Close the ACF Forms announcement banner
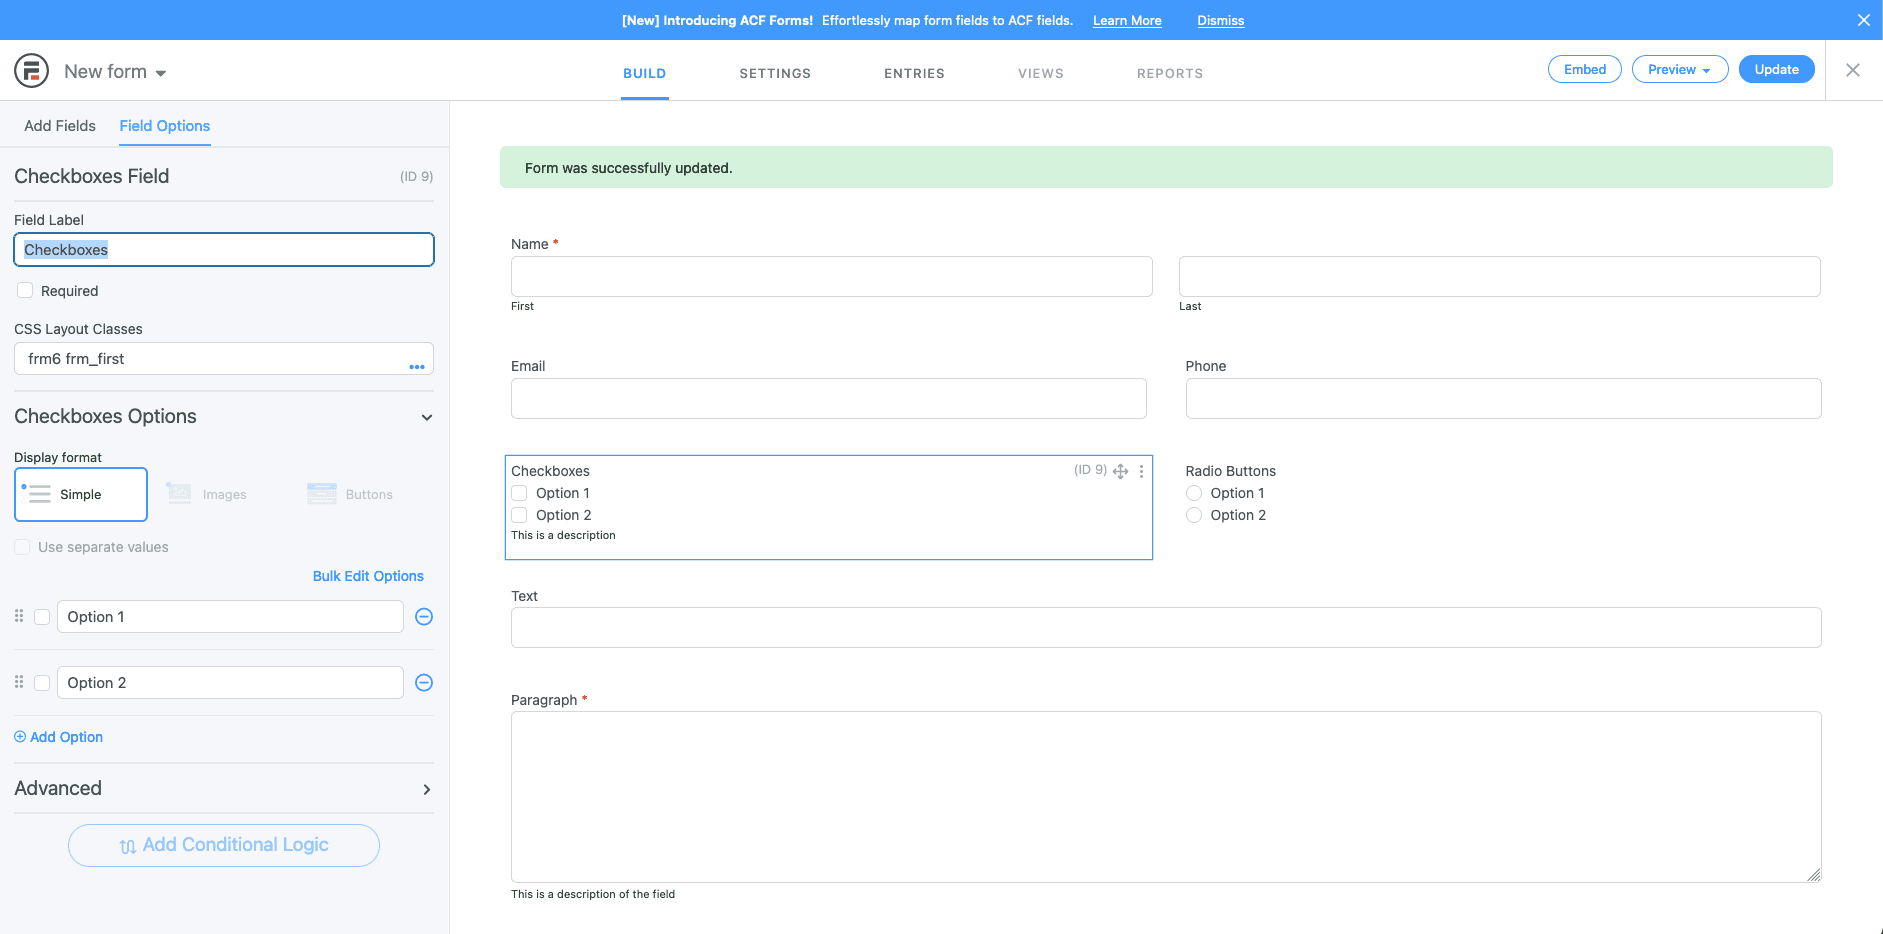The height and width of the screenshot is (934, 1883). click(x=1864, y=20)
